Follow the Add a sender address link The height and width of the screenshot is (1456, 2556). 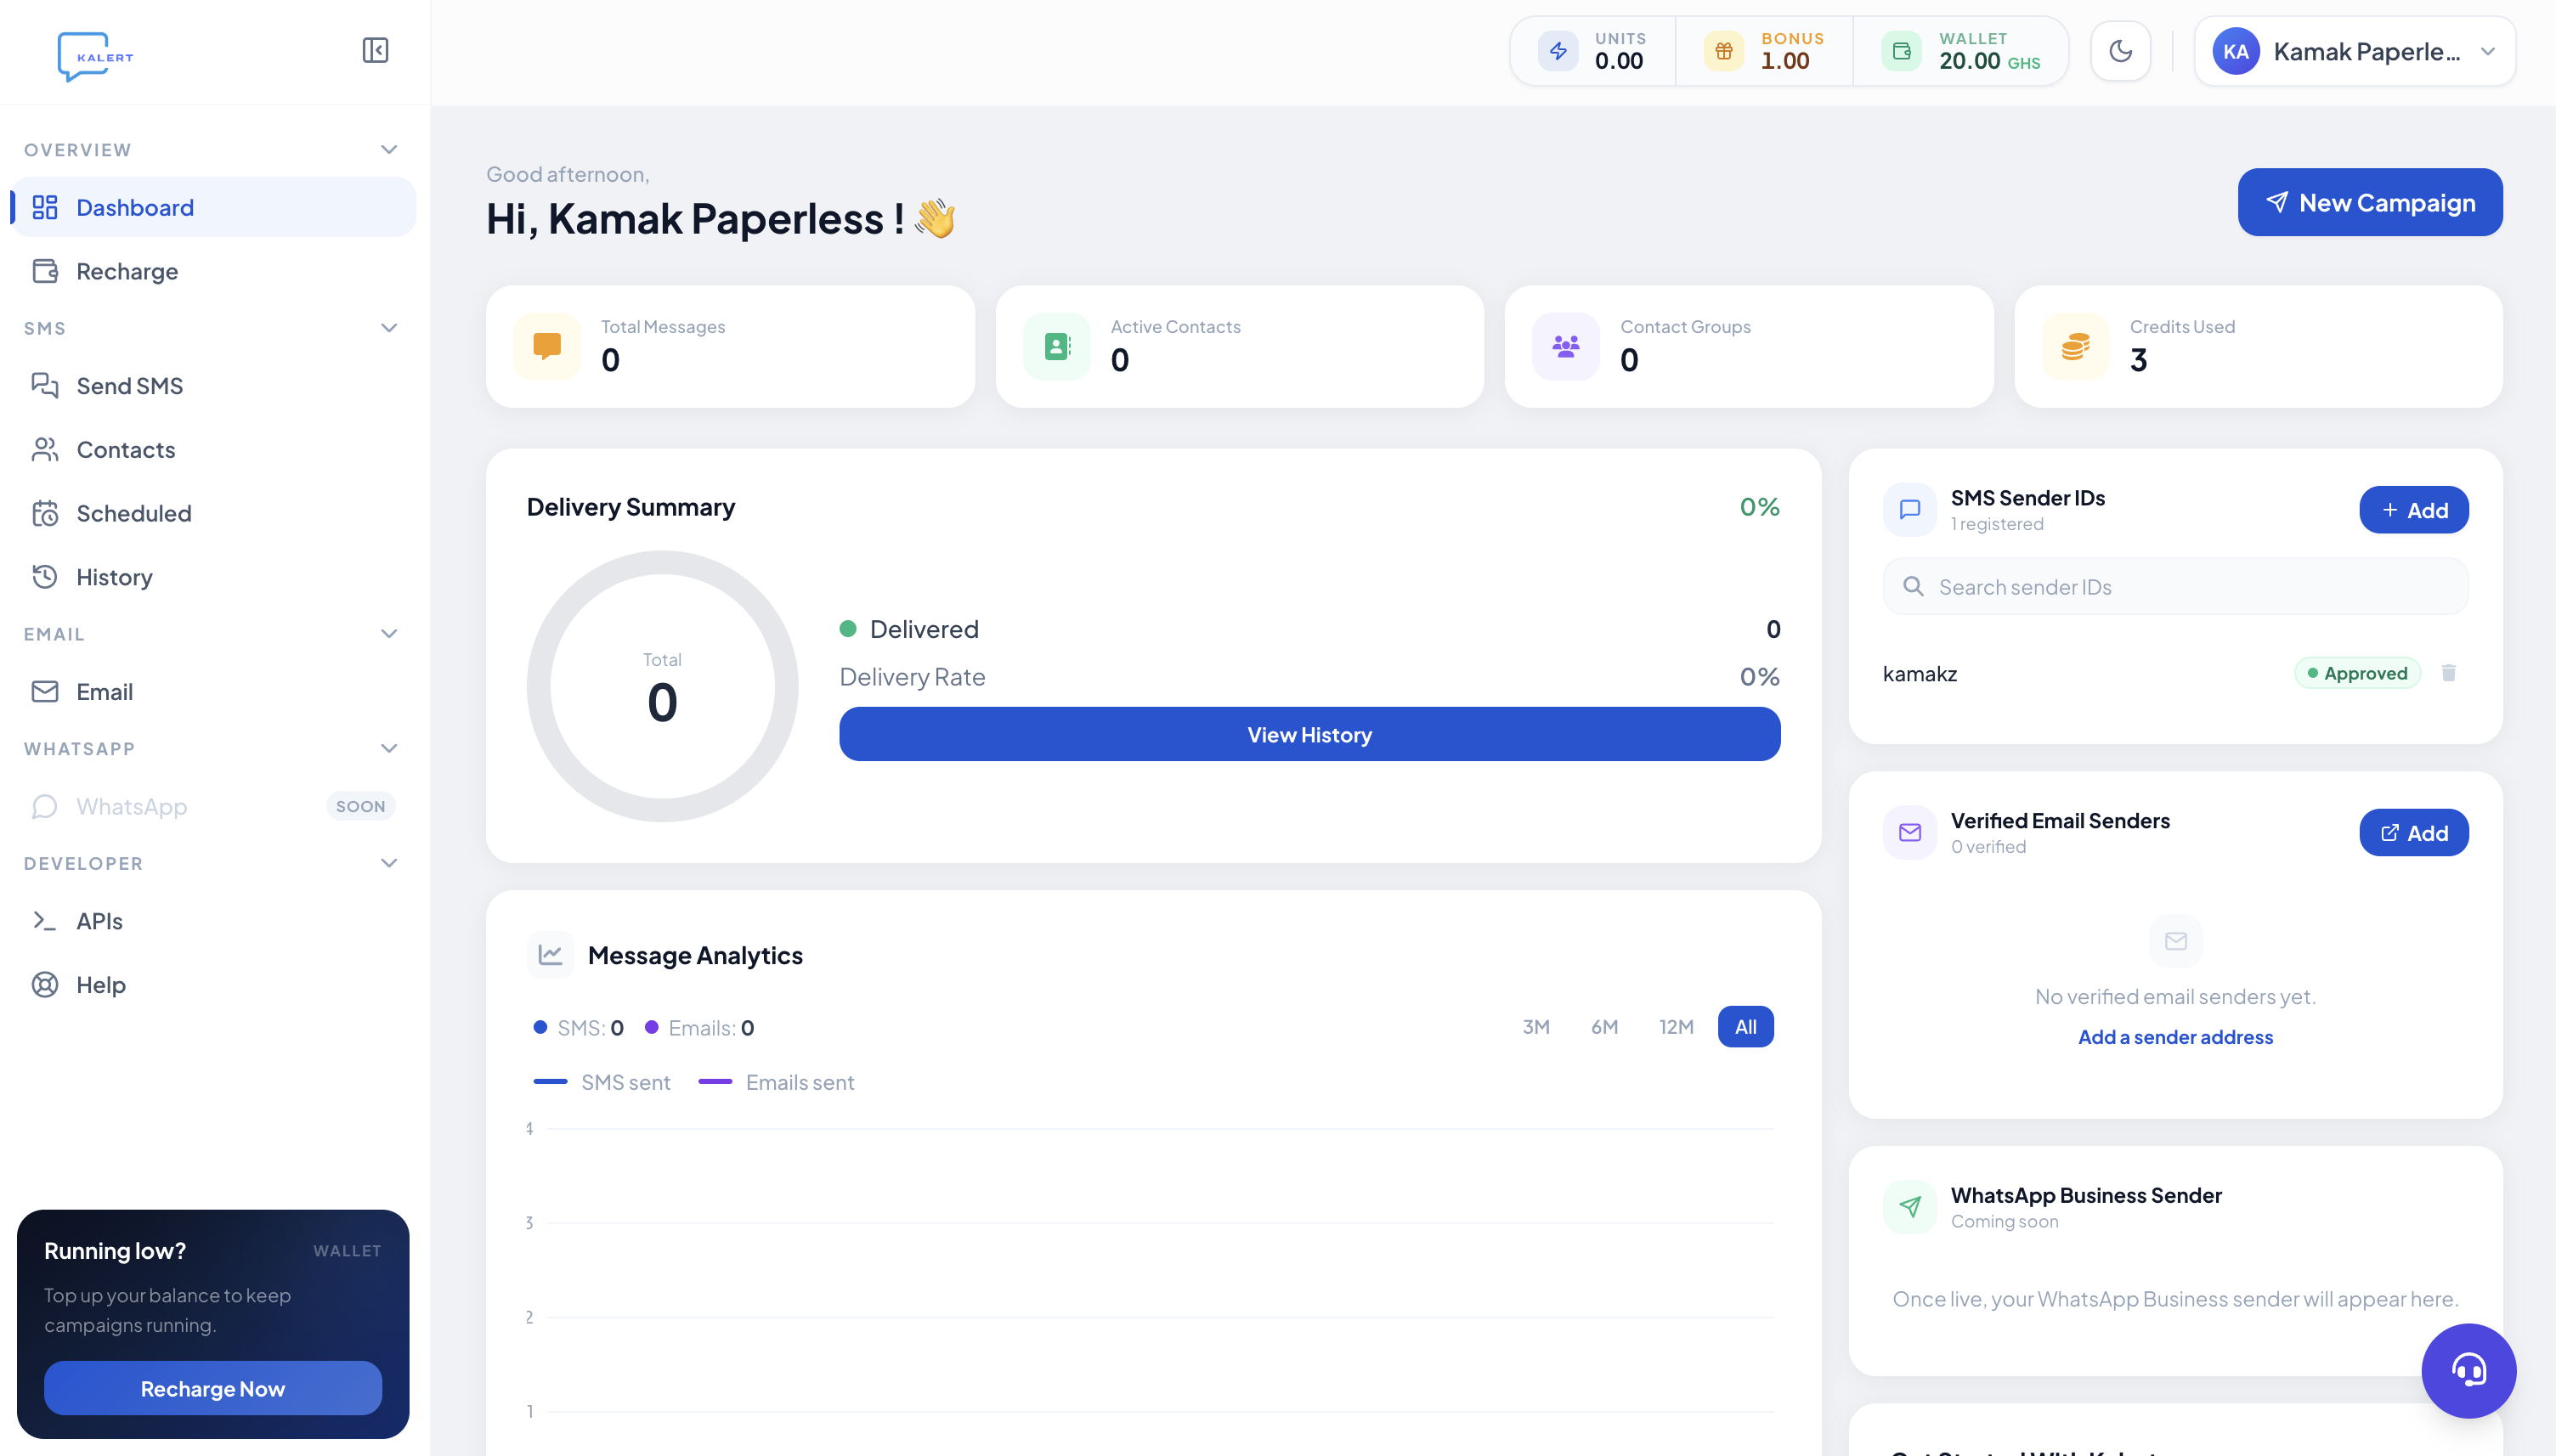2175,1037
